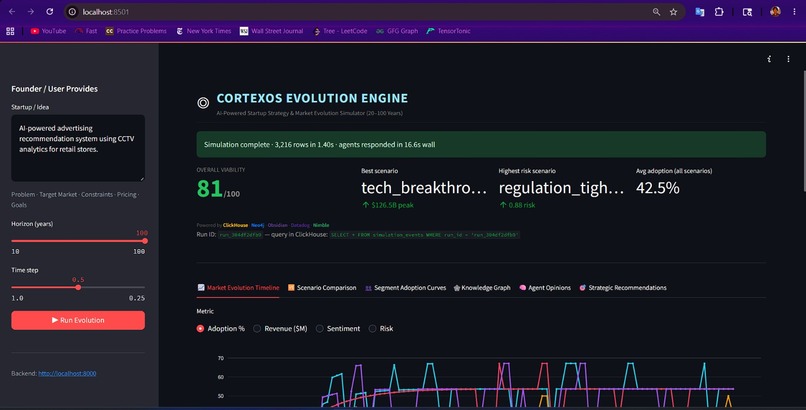Click the Startup / Idea text area
806x410 pixels.
(x=78, y=148)
